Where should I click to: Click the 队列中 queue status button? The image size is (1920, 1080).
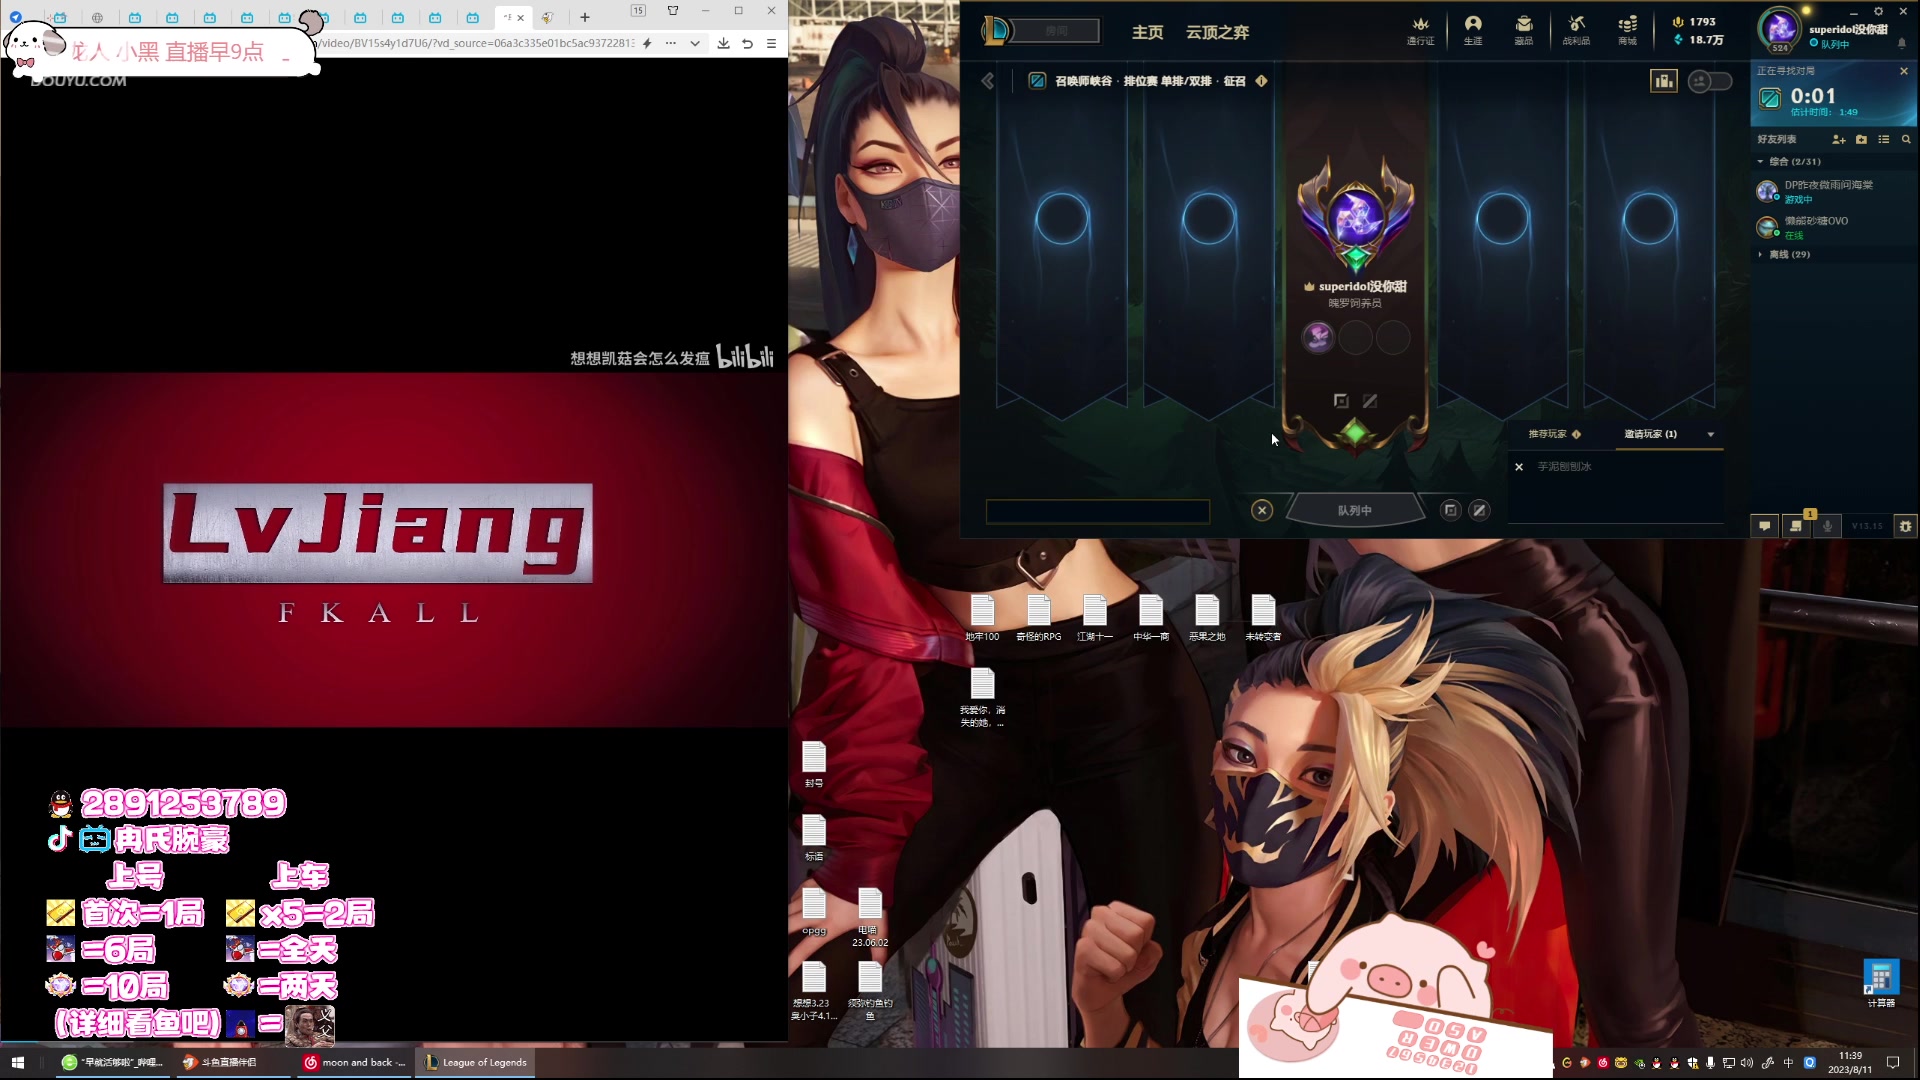pyautogui.click(x=1355, y=510)
